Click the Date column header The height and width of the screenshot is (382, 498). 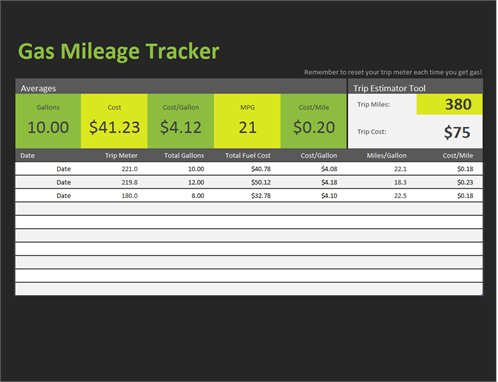27,155
